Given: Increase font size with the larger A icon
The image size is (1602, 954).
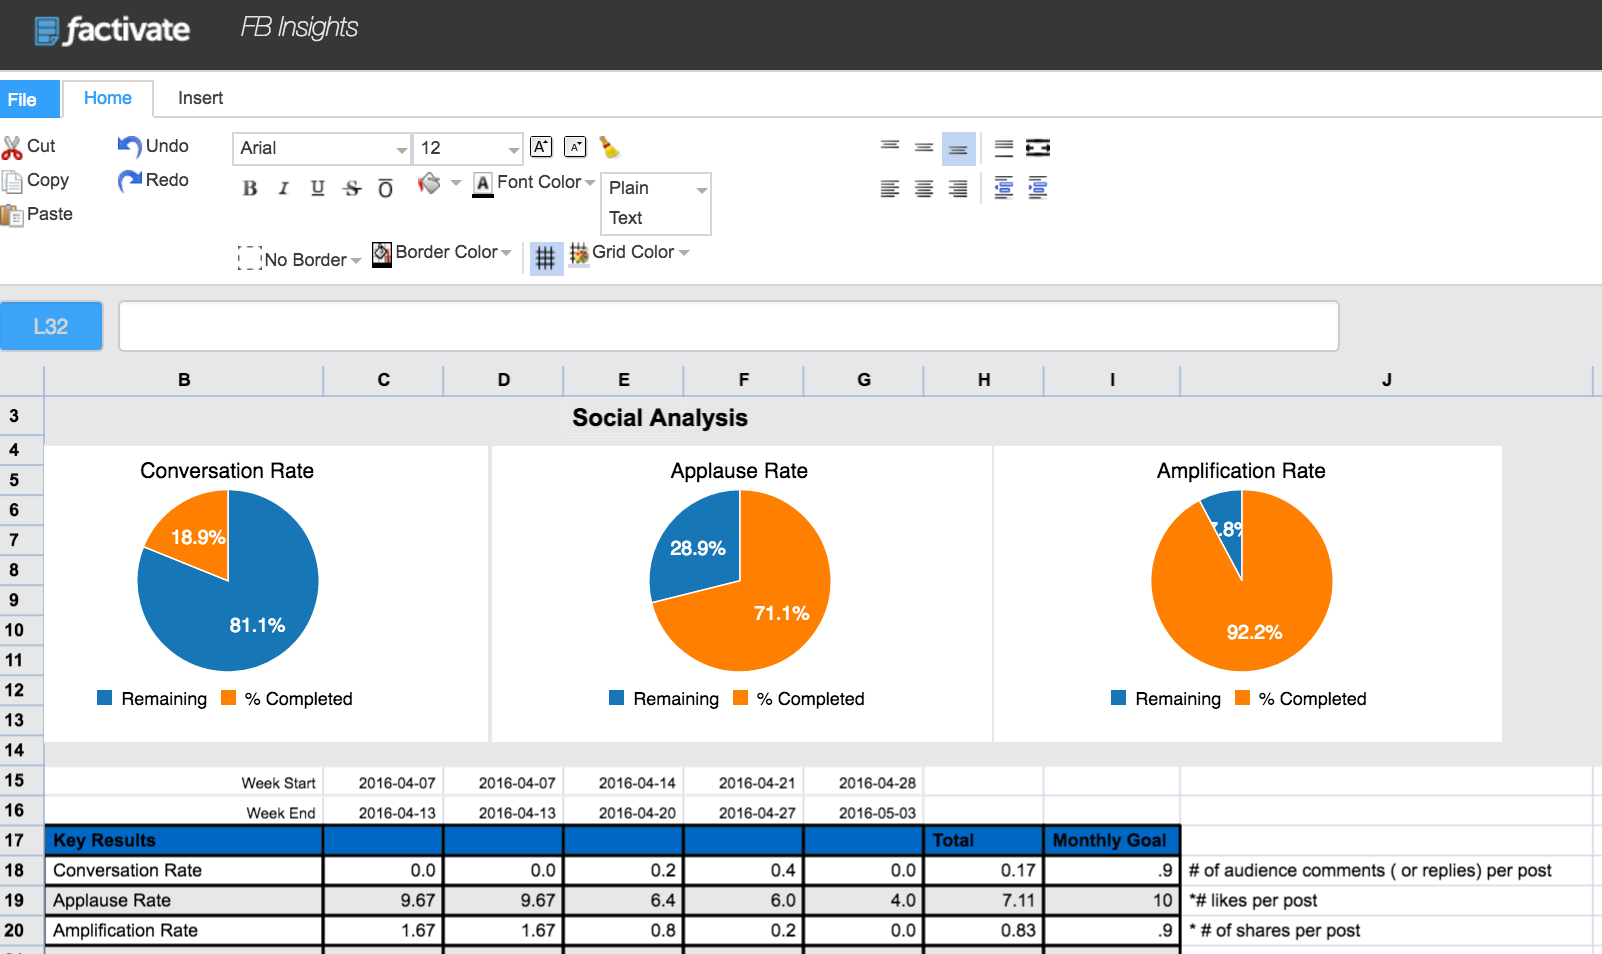Looking at the screenshot, I should click(x=541, y=147).
